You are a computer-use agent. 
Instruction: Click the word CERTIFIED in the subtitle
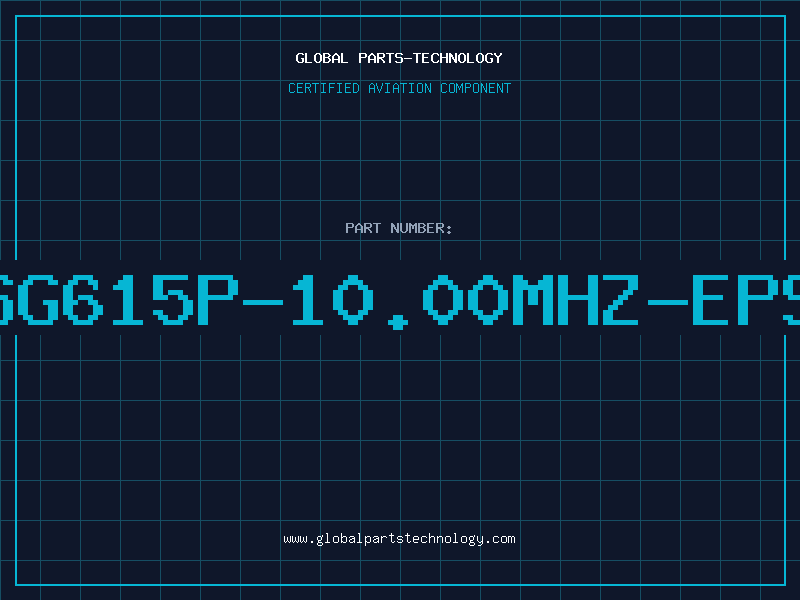coord(324,88)
